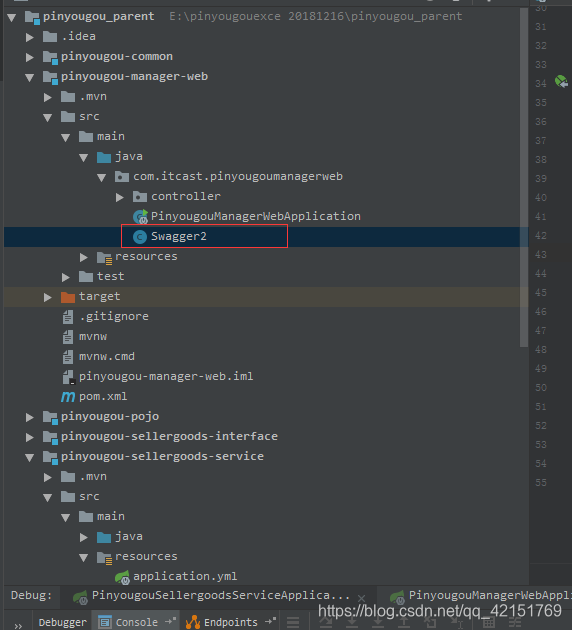Click the Endpoints tab icon
The height and width of the screenshot is (630, 572).
[x=193, y=622]
